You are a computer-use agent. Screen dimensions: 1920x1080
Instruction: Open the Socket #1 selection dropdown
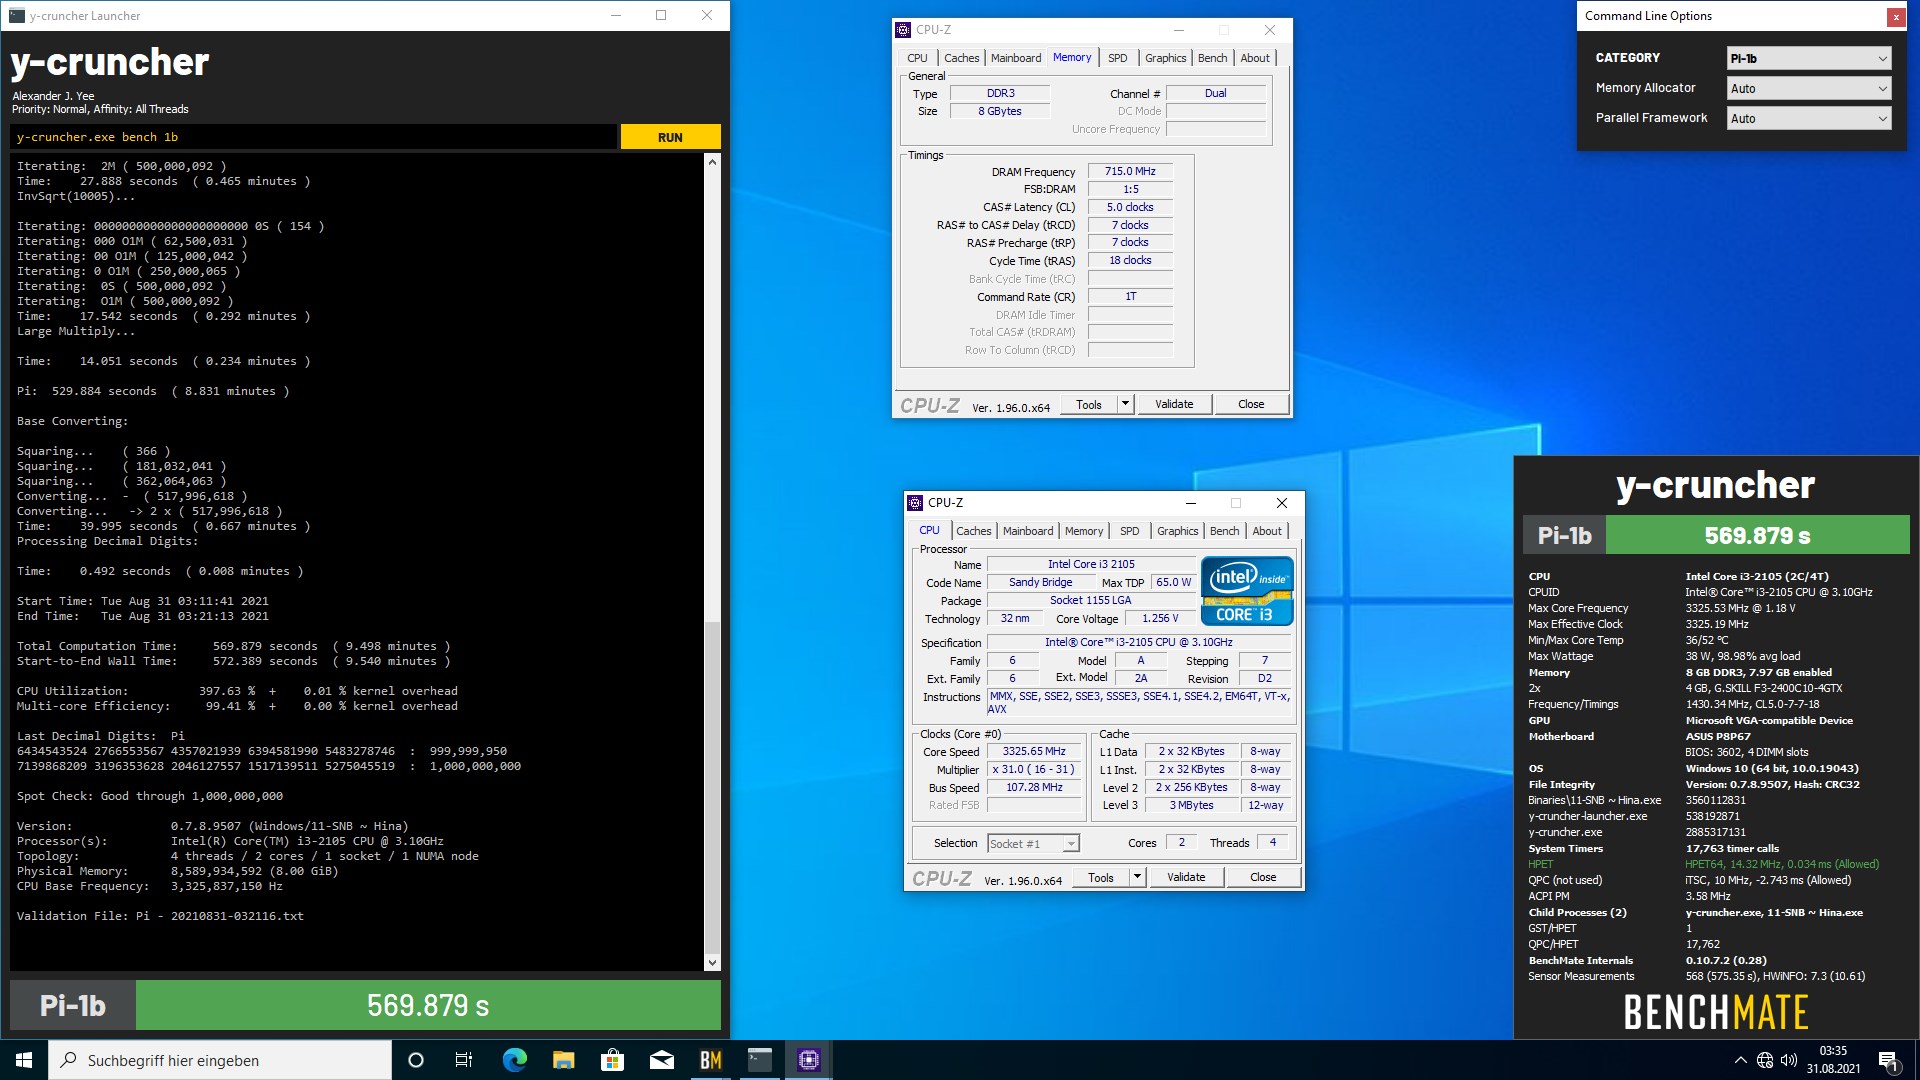pos(1033,843)
